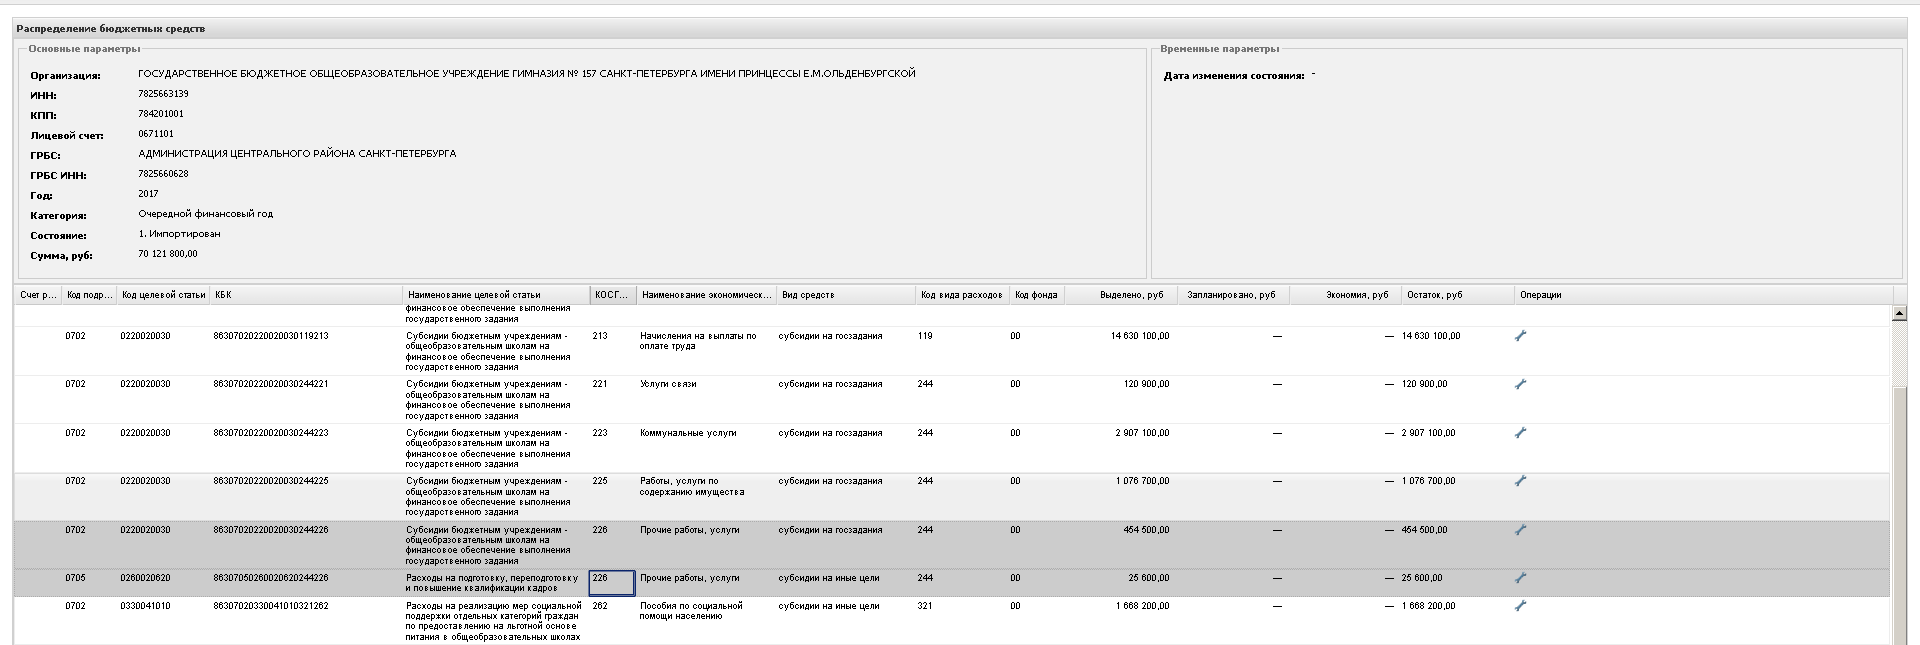Open operations wrench for row KOSGU 262

(x=1521, y=606)
